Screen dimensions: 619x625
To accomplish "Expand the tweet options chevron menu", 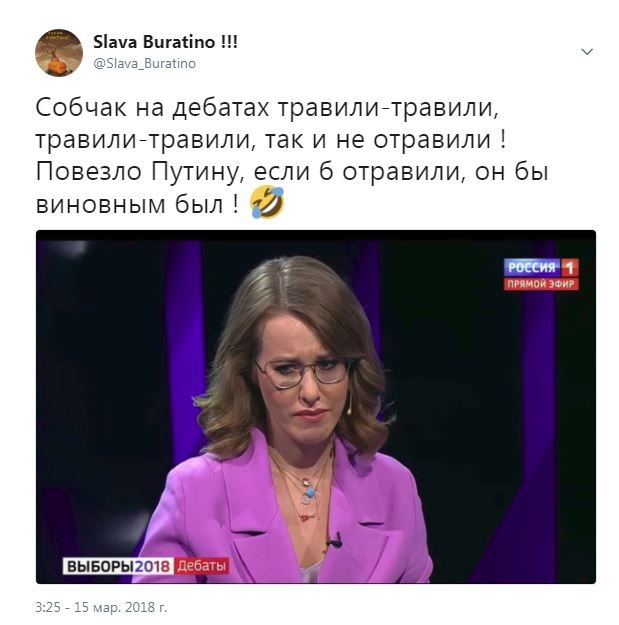I will [587, 52].
